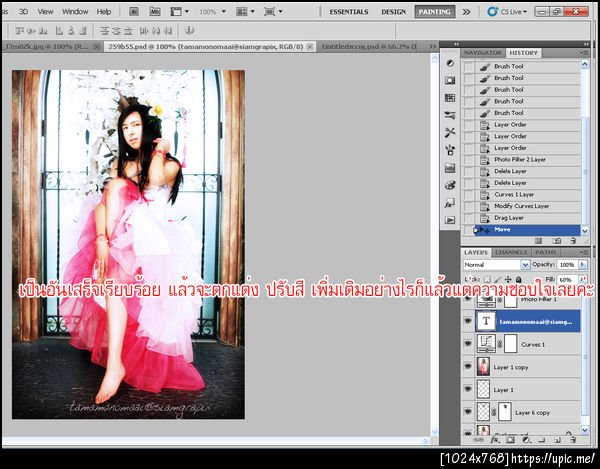Viewport: 600px width, 469px height.
Task: Toggle lock position icon
Action: [x=508, y=280]
